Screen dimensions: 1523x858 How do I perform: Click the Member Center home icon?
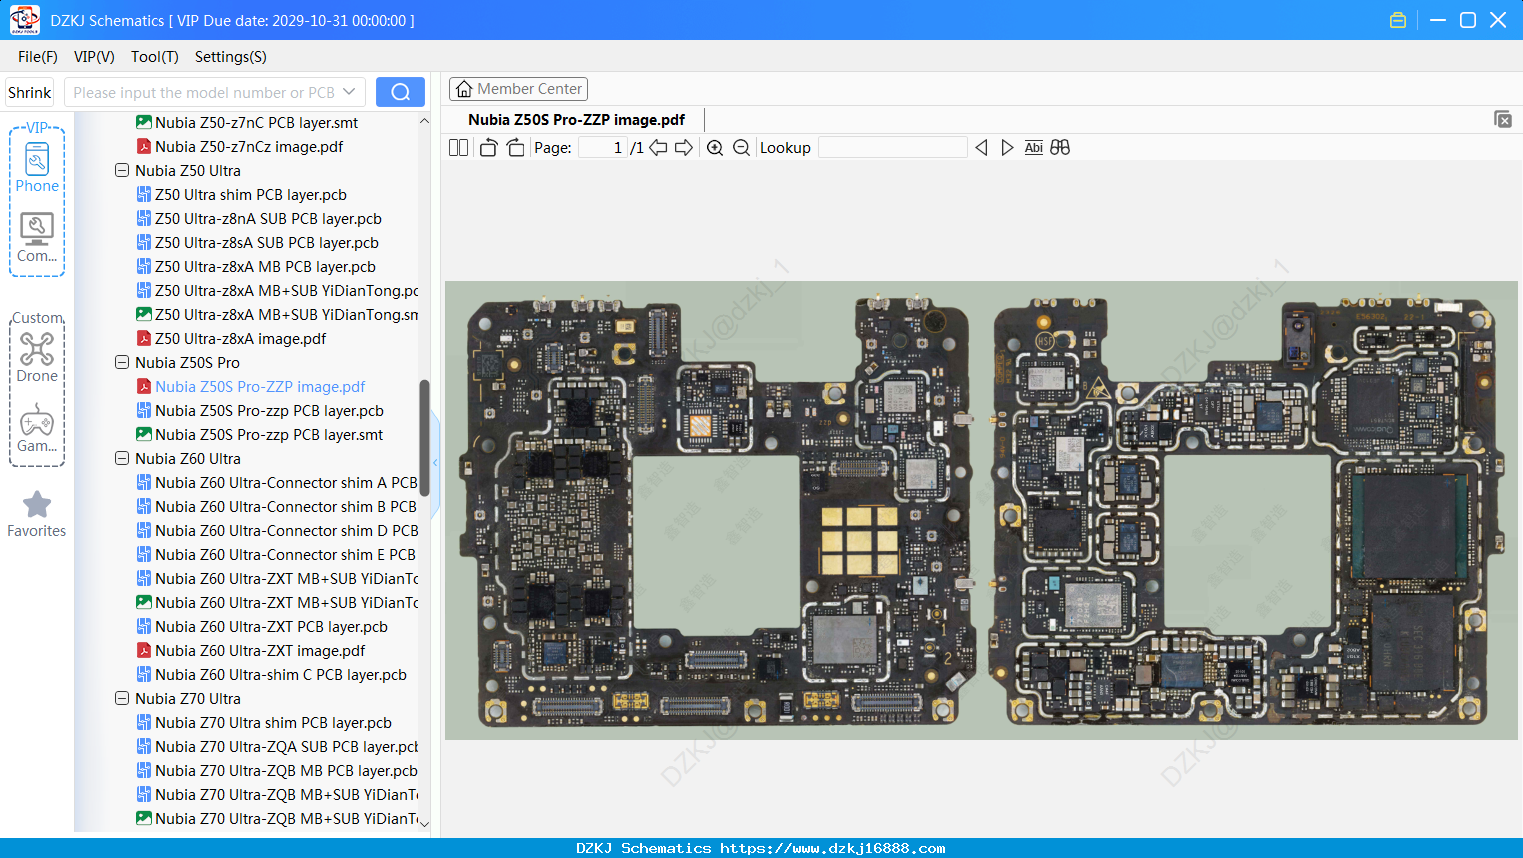[x=464, y=89]
